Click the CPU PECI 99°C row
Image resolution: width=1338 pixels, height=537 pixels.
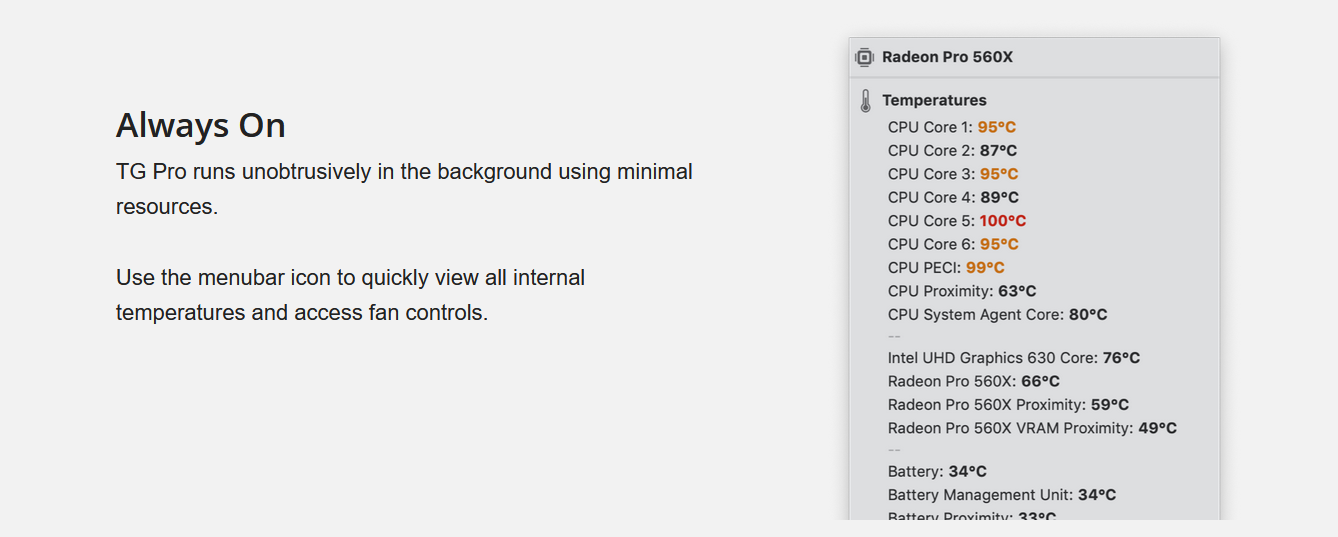pos(946,268)
